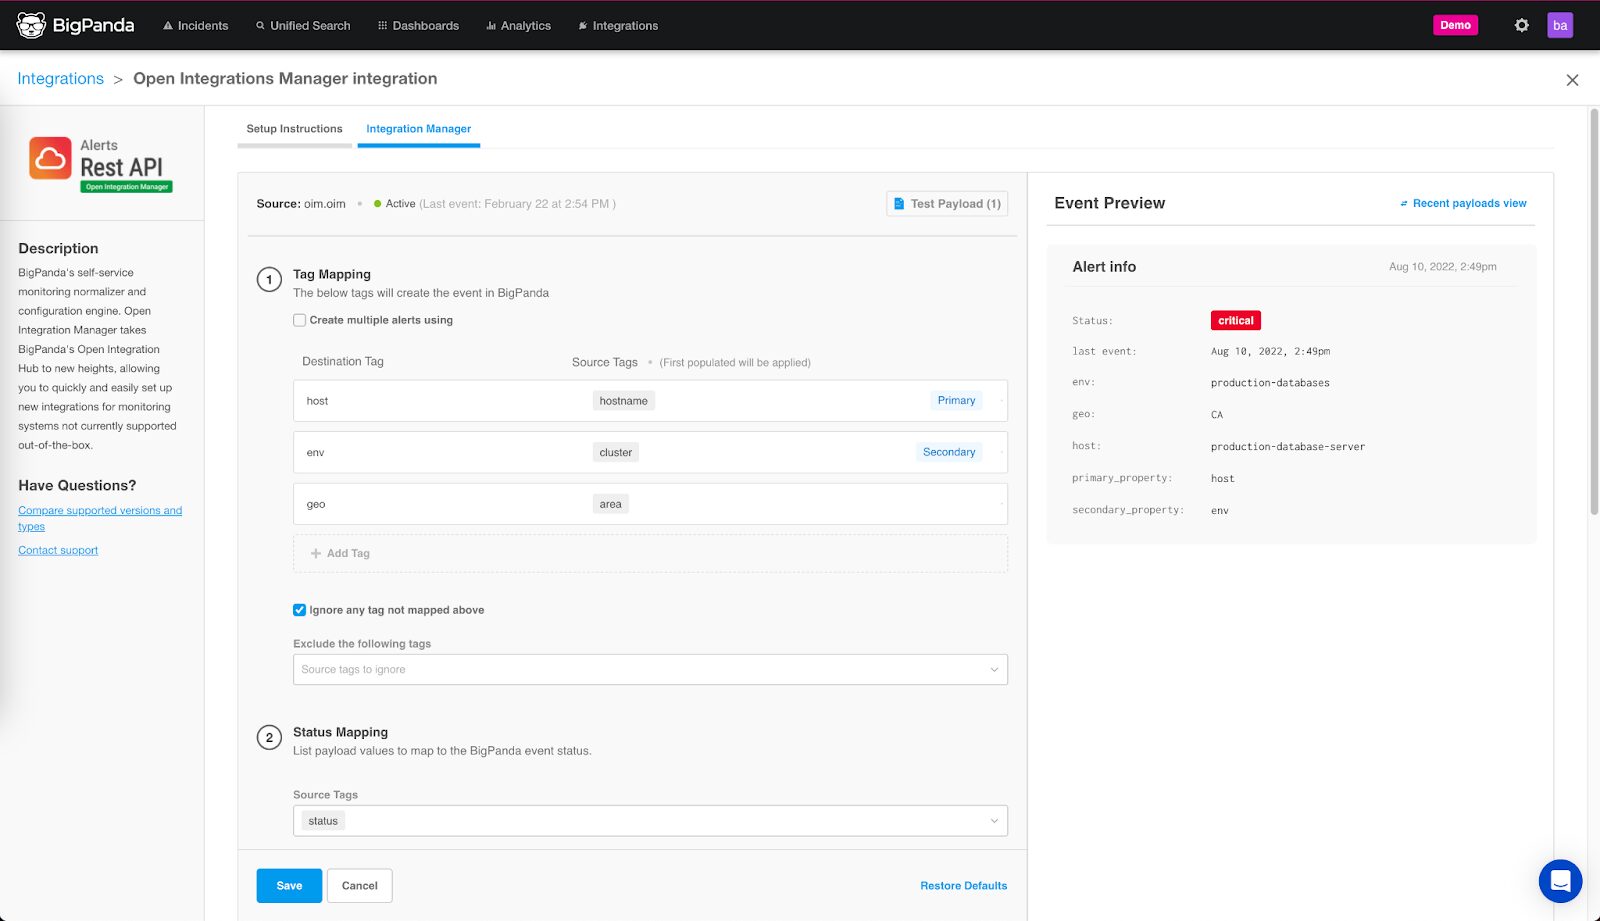1600x921 pixels.
Task: Open Dashboards in top navigation
Action: click(418, 26)
